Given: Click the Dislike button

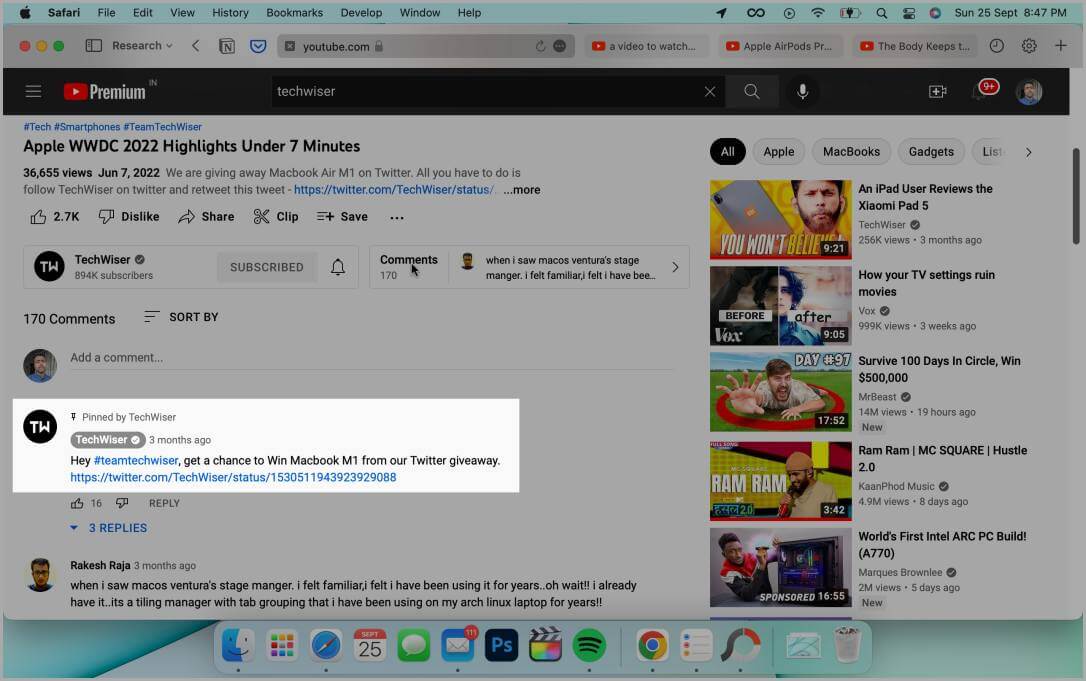Looking at the screenshot, I should 129,217.
